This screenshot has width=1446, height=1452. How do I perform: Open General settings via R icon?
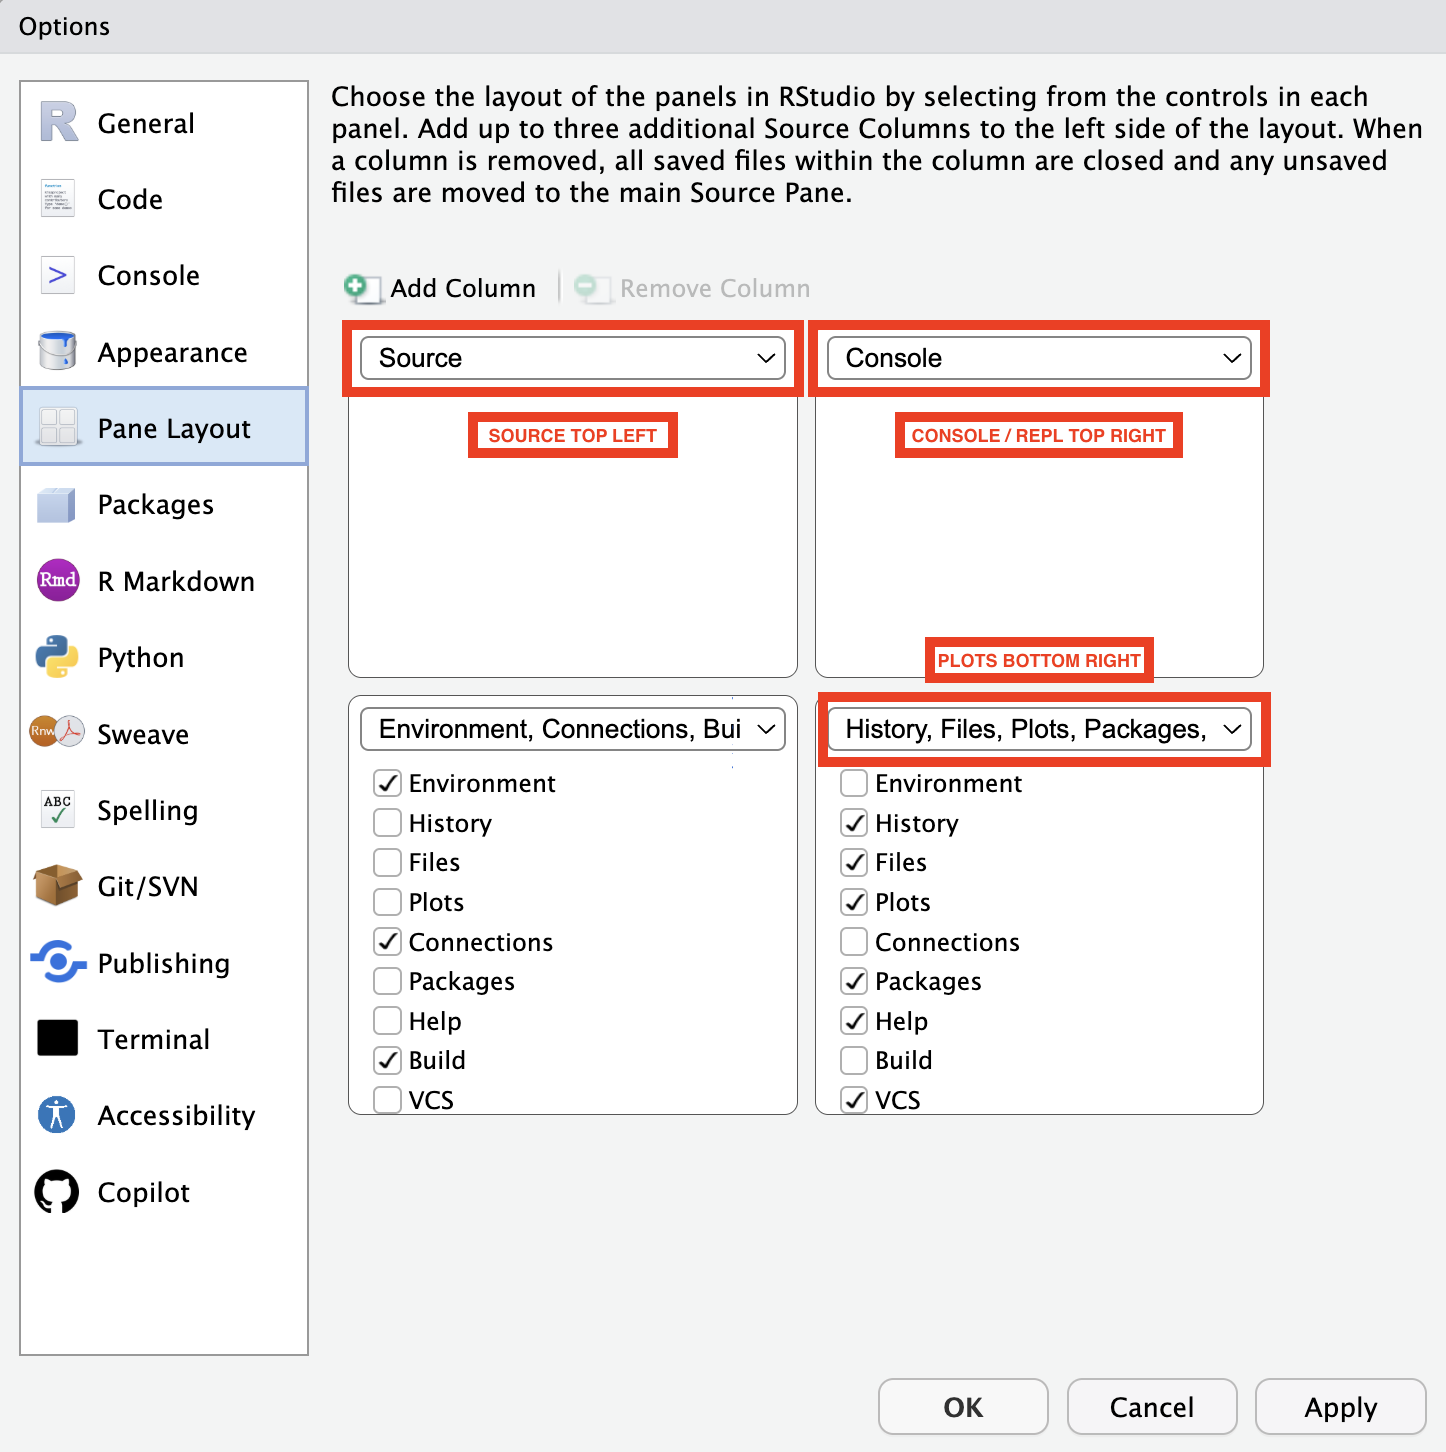[x=58, y=123]
